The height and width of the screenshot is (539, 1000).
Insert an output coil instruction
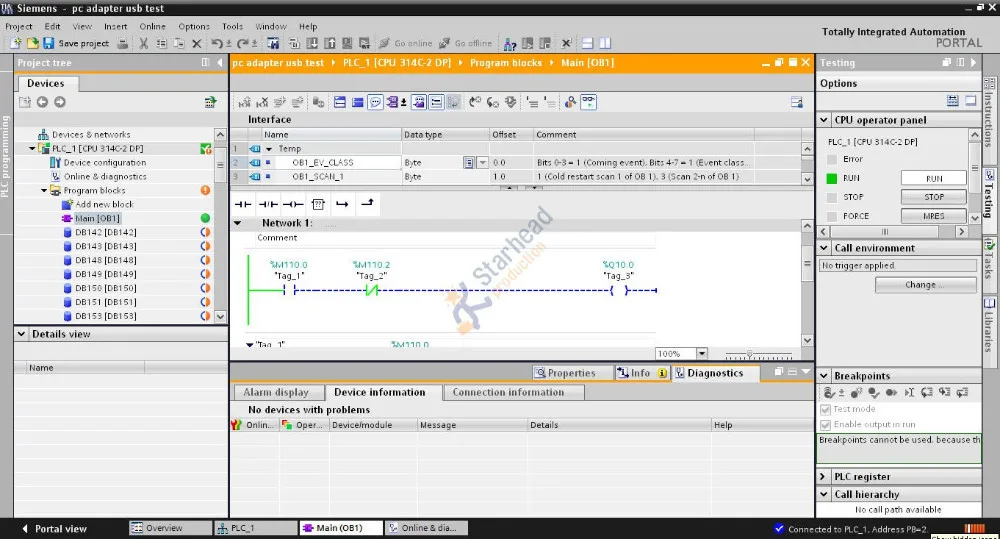click(x=293, y=204)
